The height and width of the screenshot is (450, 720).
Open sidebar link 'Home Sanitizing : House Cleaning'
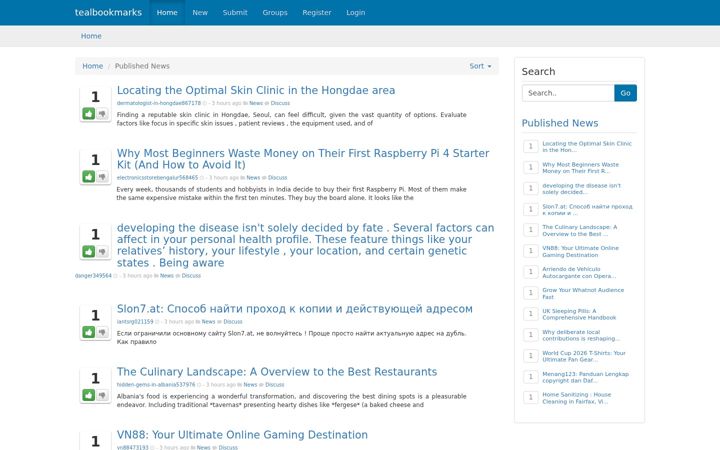pyautogui.click(x=577, y=398)
